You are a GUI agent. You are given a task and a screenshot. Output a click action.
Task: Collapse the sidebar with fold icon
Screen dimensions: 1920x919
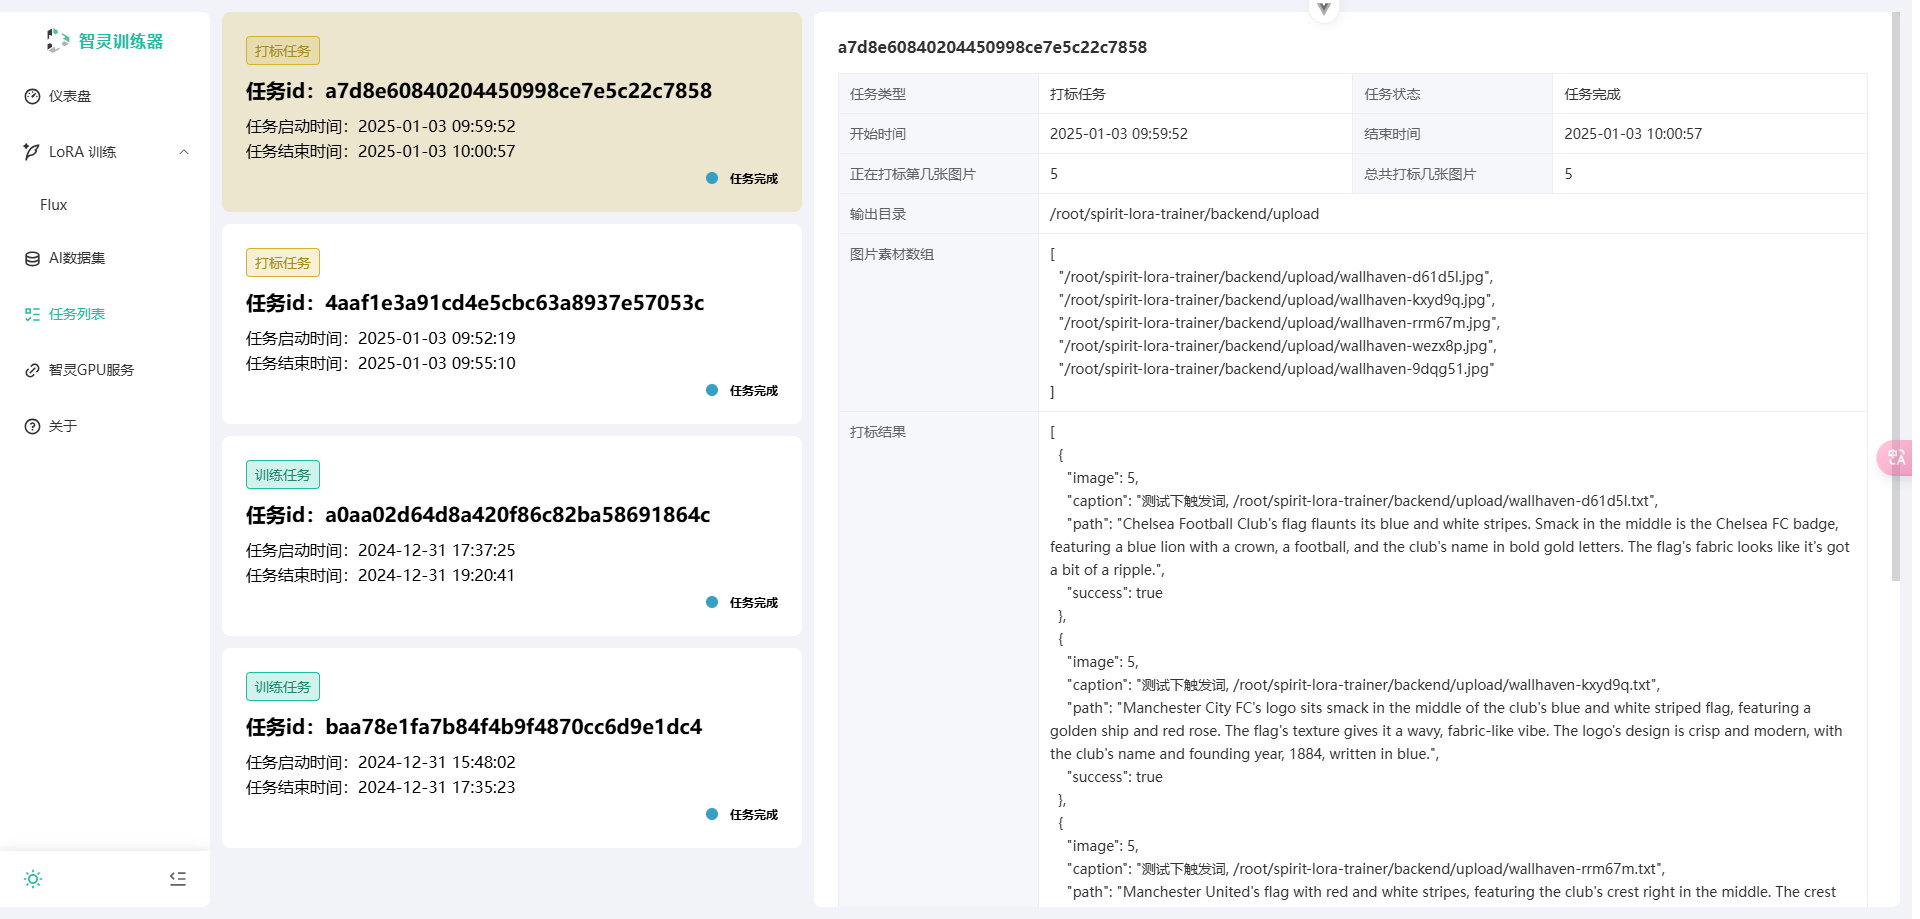coord(178,879)
